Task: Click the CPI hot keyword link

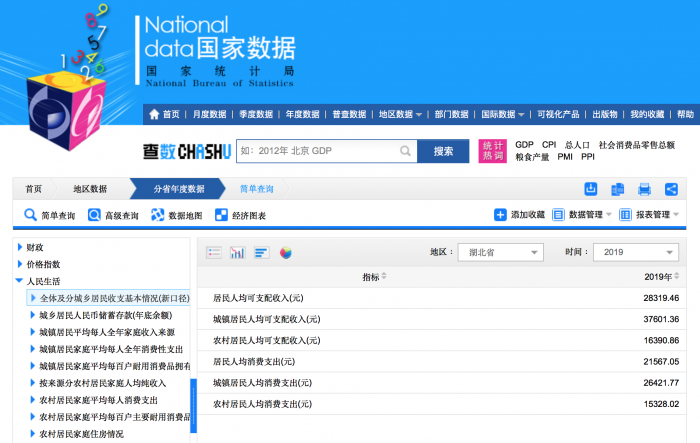Action: (x=549, y=145)
